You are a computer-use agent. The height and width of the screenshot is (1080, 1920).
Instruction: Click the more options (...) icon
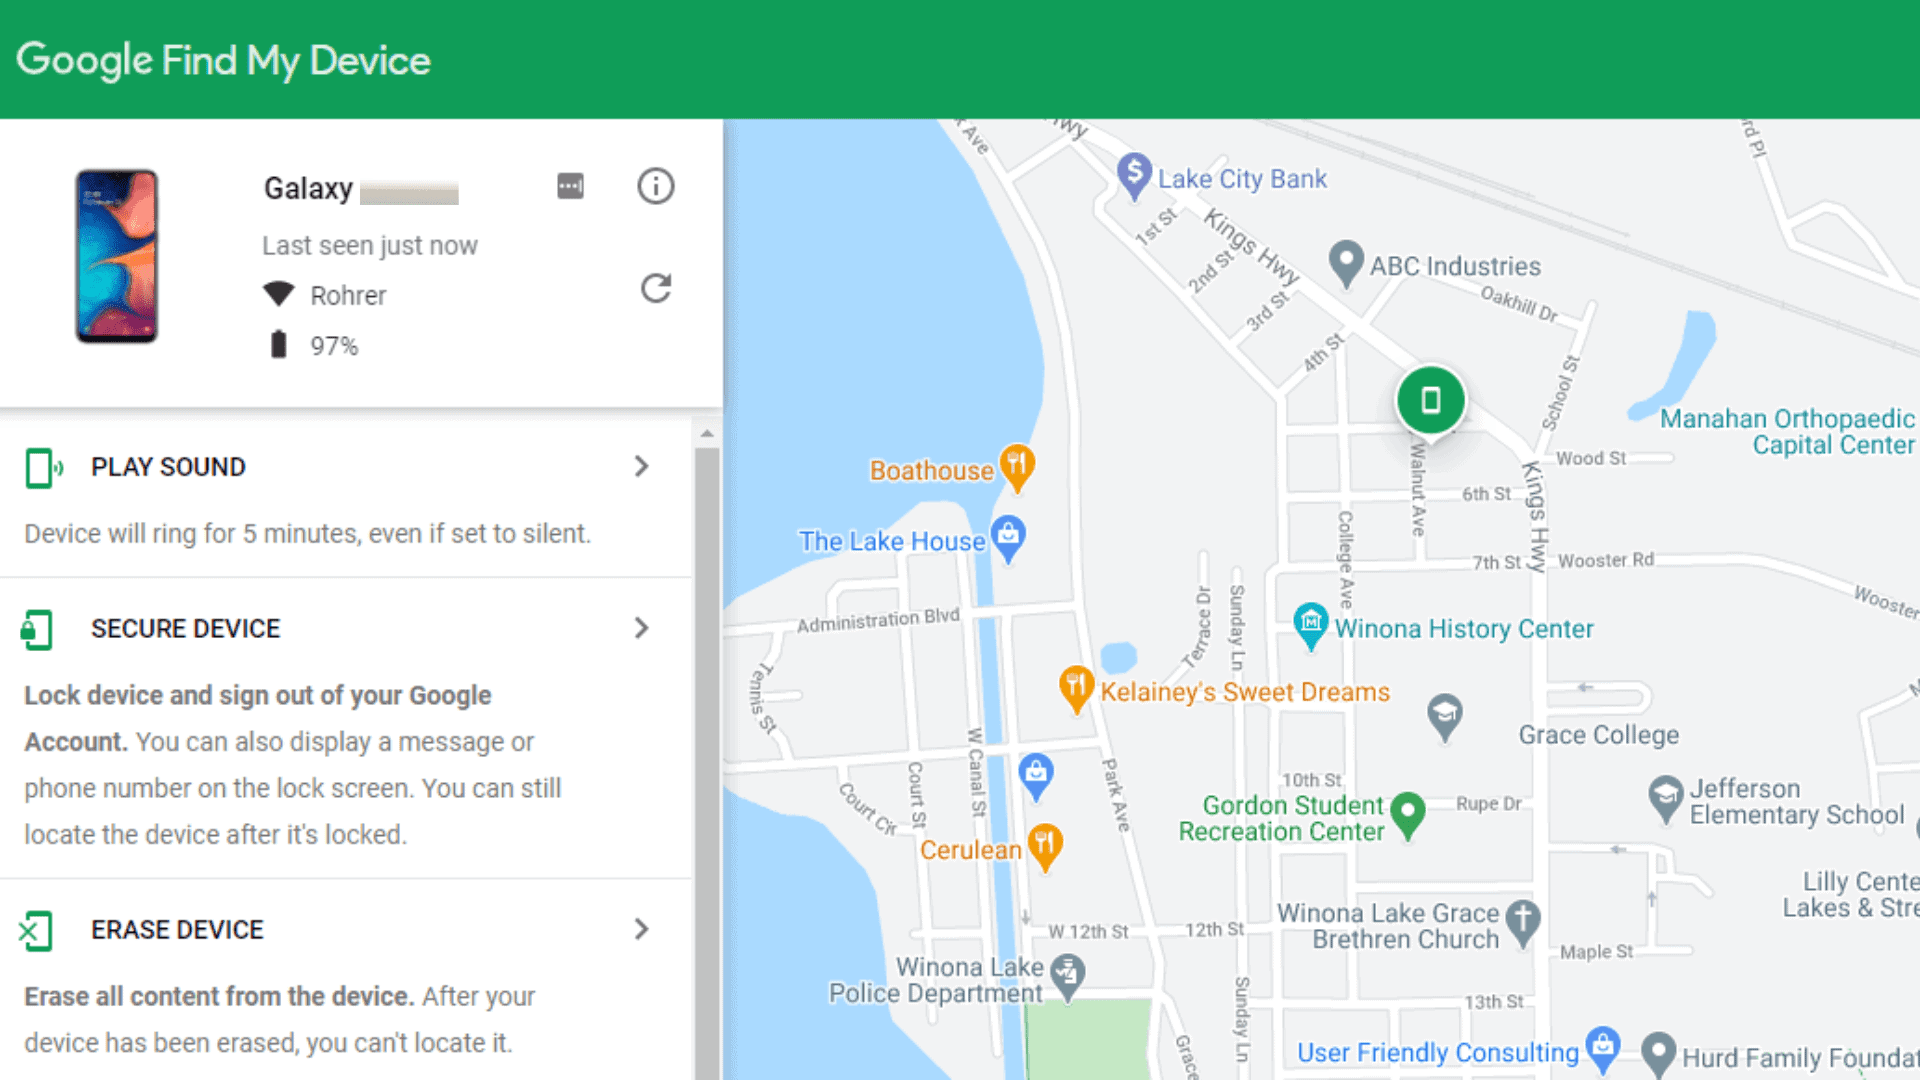coord(570,186)
